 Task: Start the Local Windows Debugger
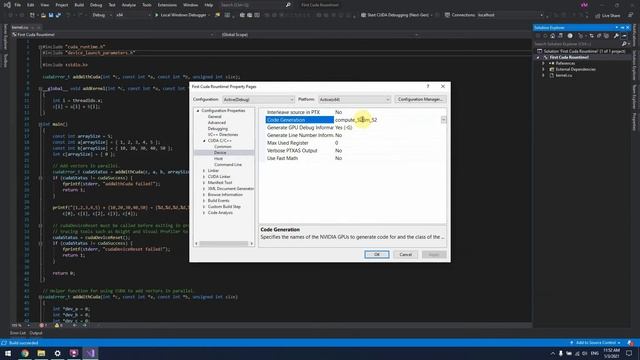coord(182,15)
